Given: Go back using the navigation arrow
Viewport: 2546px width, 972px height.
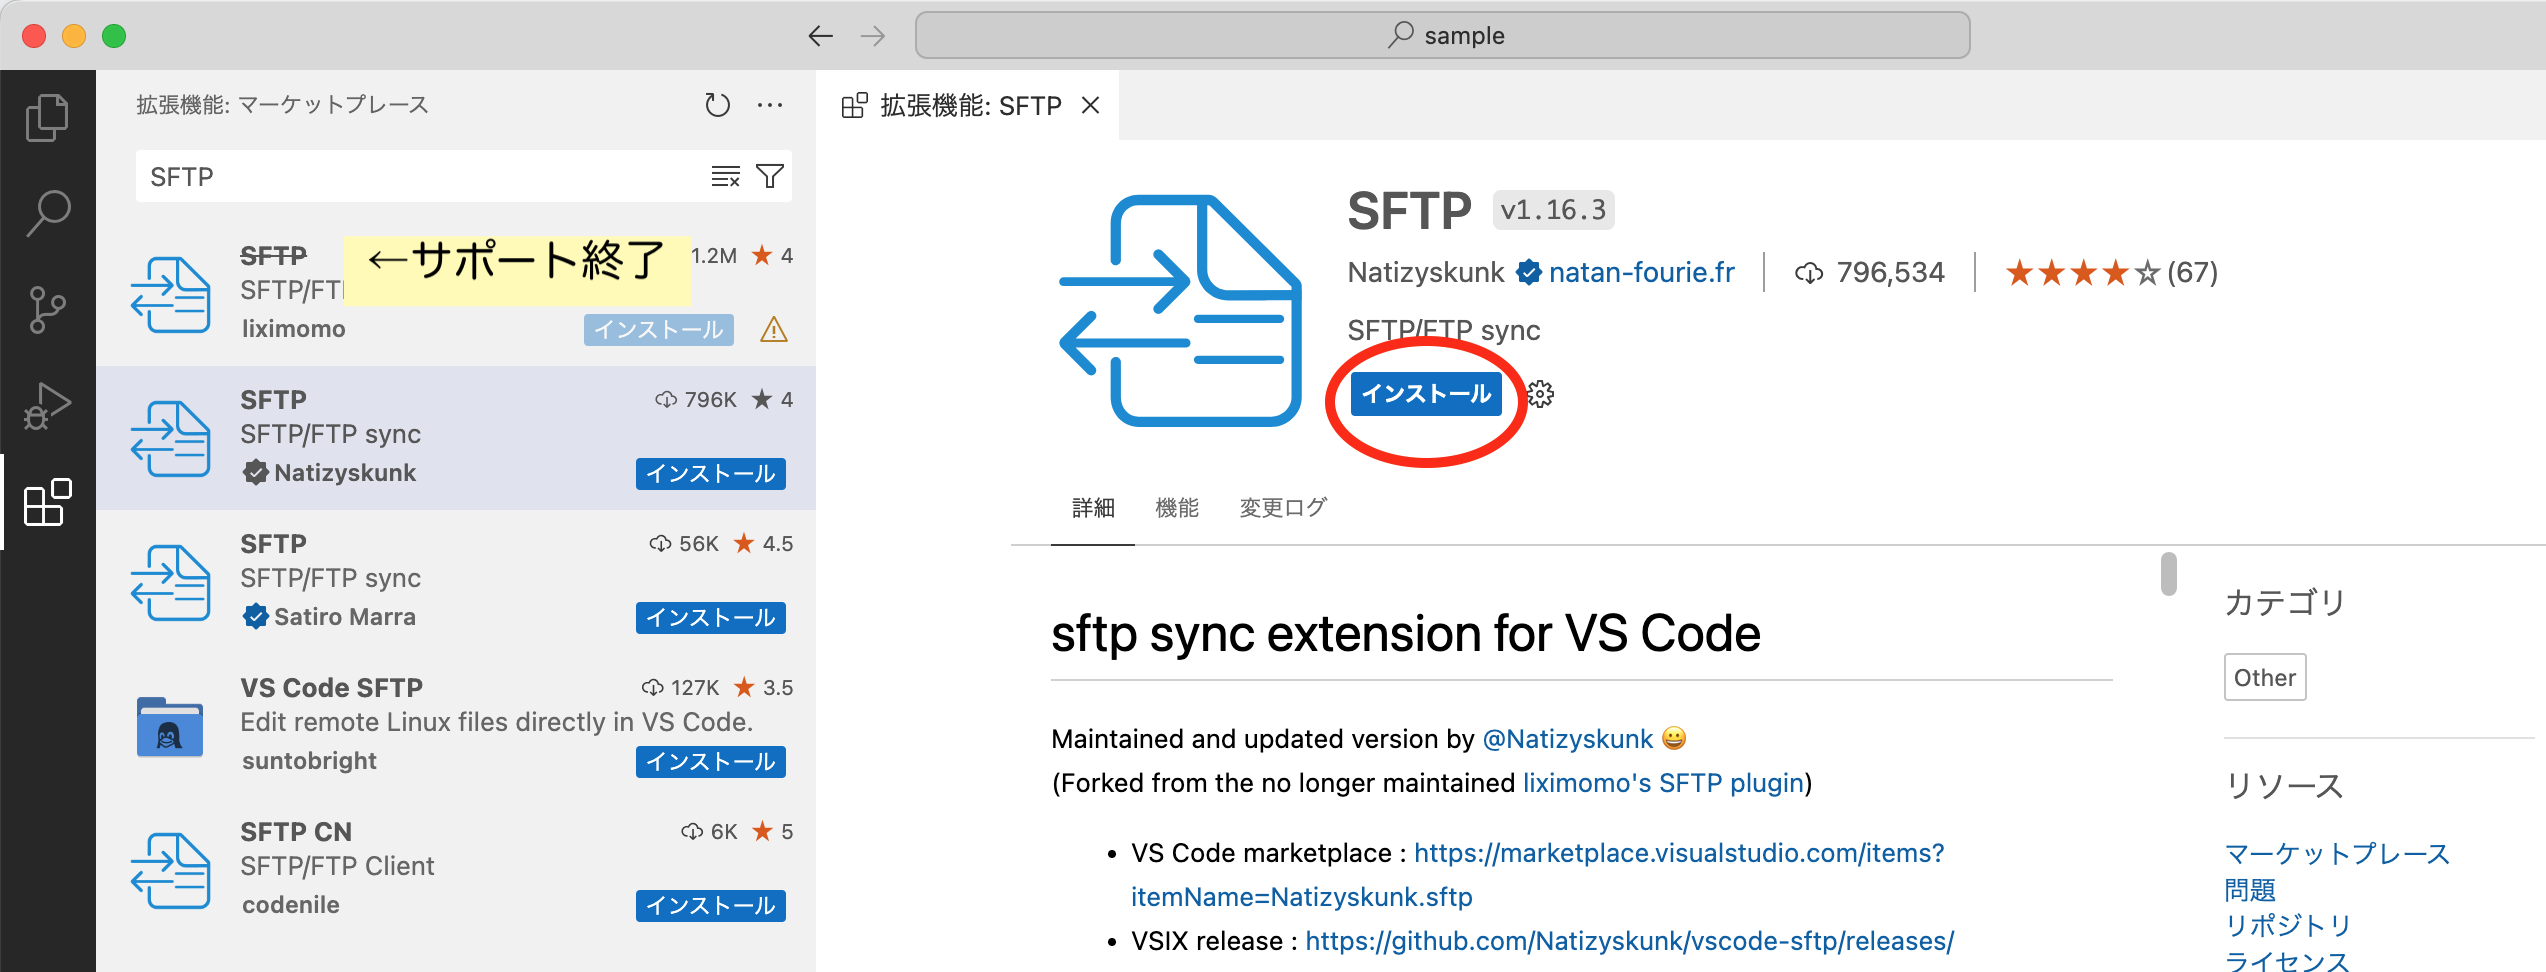Looking at the screenshot, I should tap(821, 36).
